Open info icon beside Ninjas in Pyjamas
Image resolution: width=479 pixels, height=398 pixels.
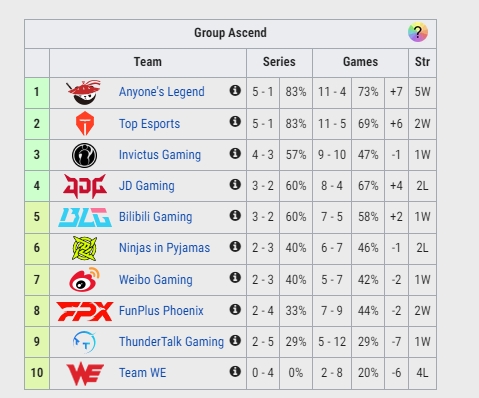pyautogui.click(x=235, y=246)
